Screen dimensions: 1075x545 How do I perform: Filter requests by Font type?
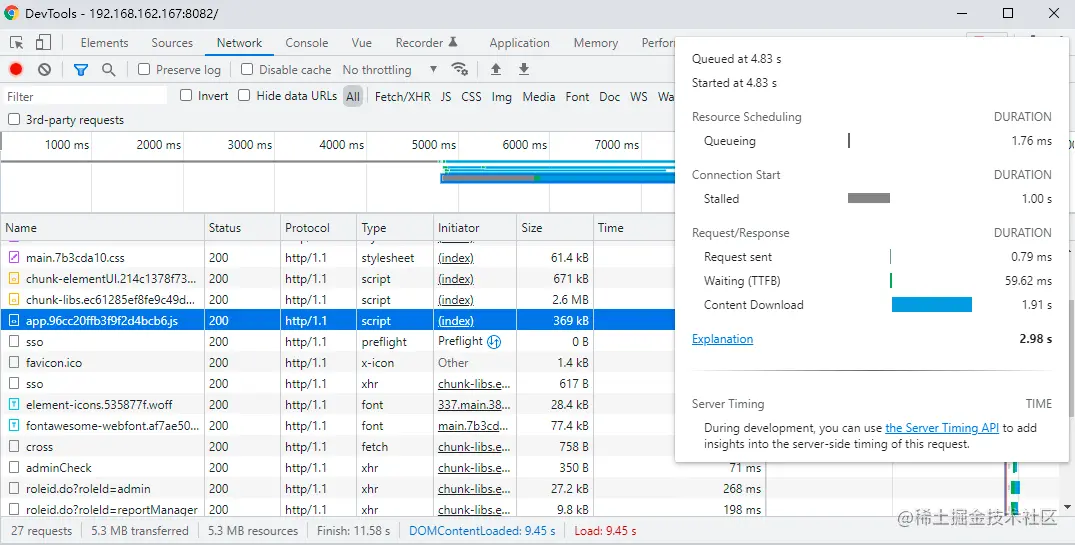577,97
